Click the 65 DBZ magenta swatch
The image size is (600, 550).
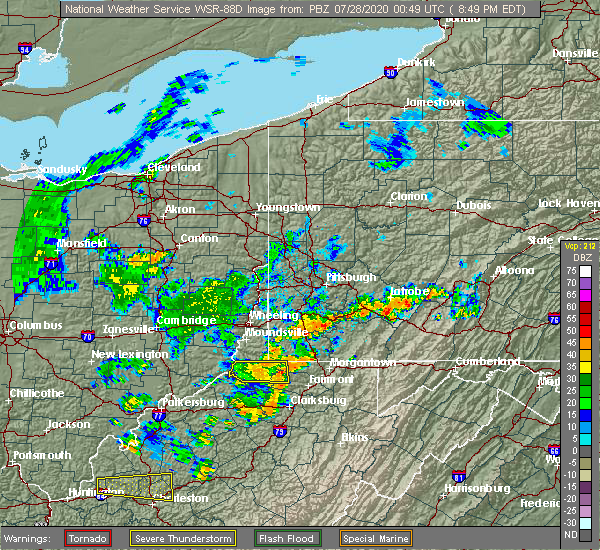pyautogui.click(x=585, y=295)
